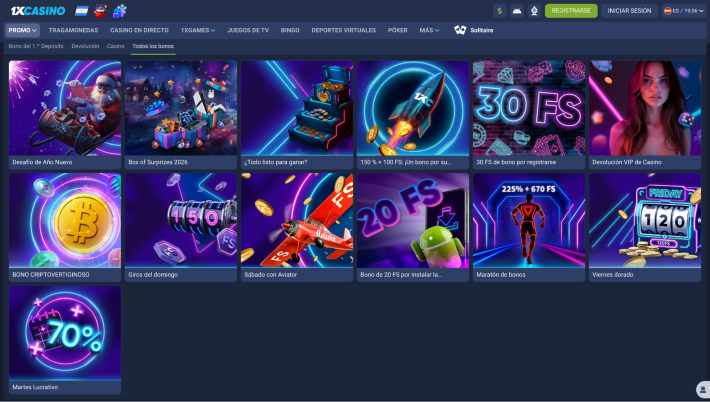Open the red Aviator plane image
This screenshot has width=710, height=402.
point(297,220)
